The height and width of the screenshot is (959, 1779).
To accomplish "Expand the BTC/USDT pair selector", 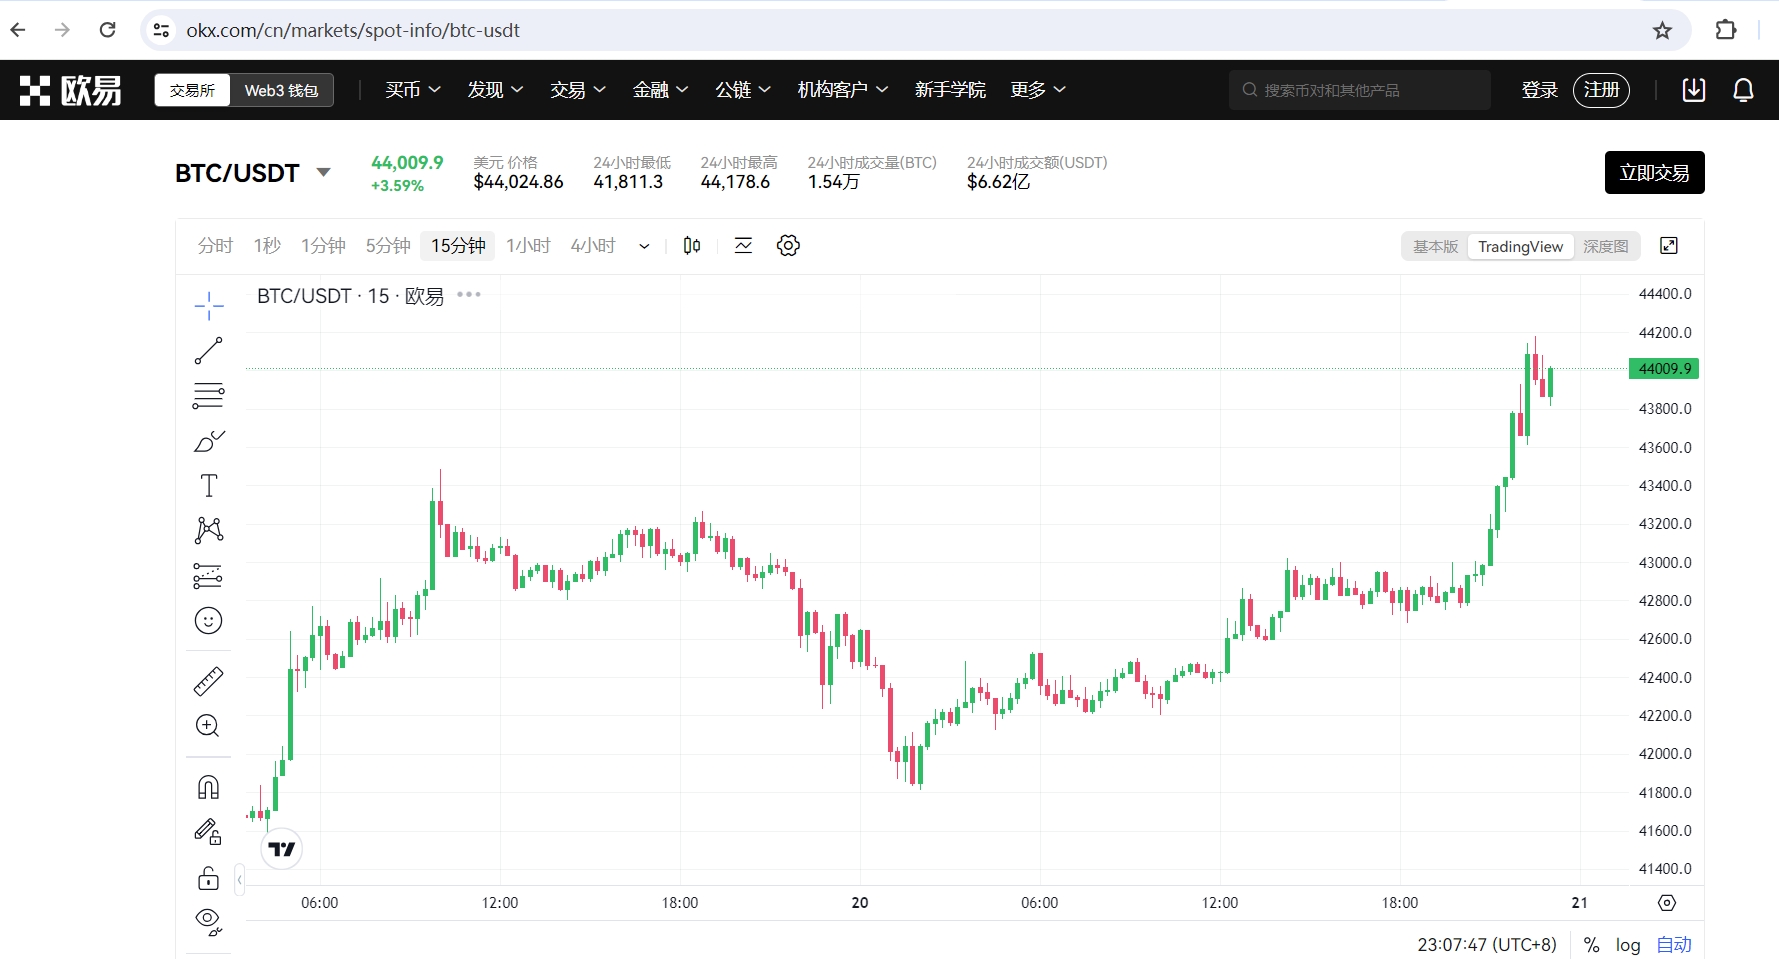I will 323,172.
